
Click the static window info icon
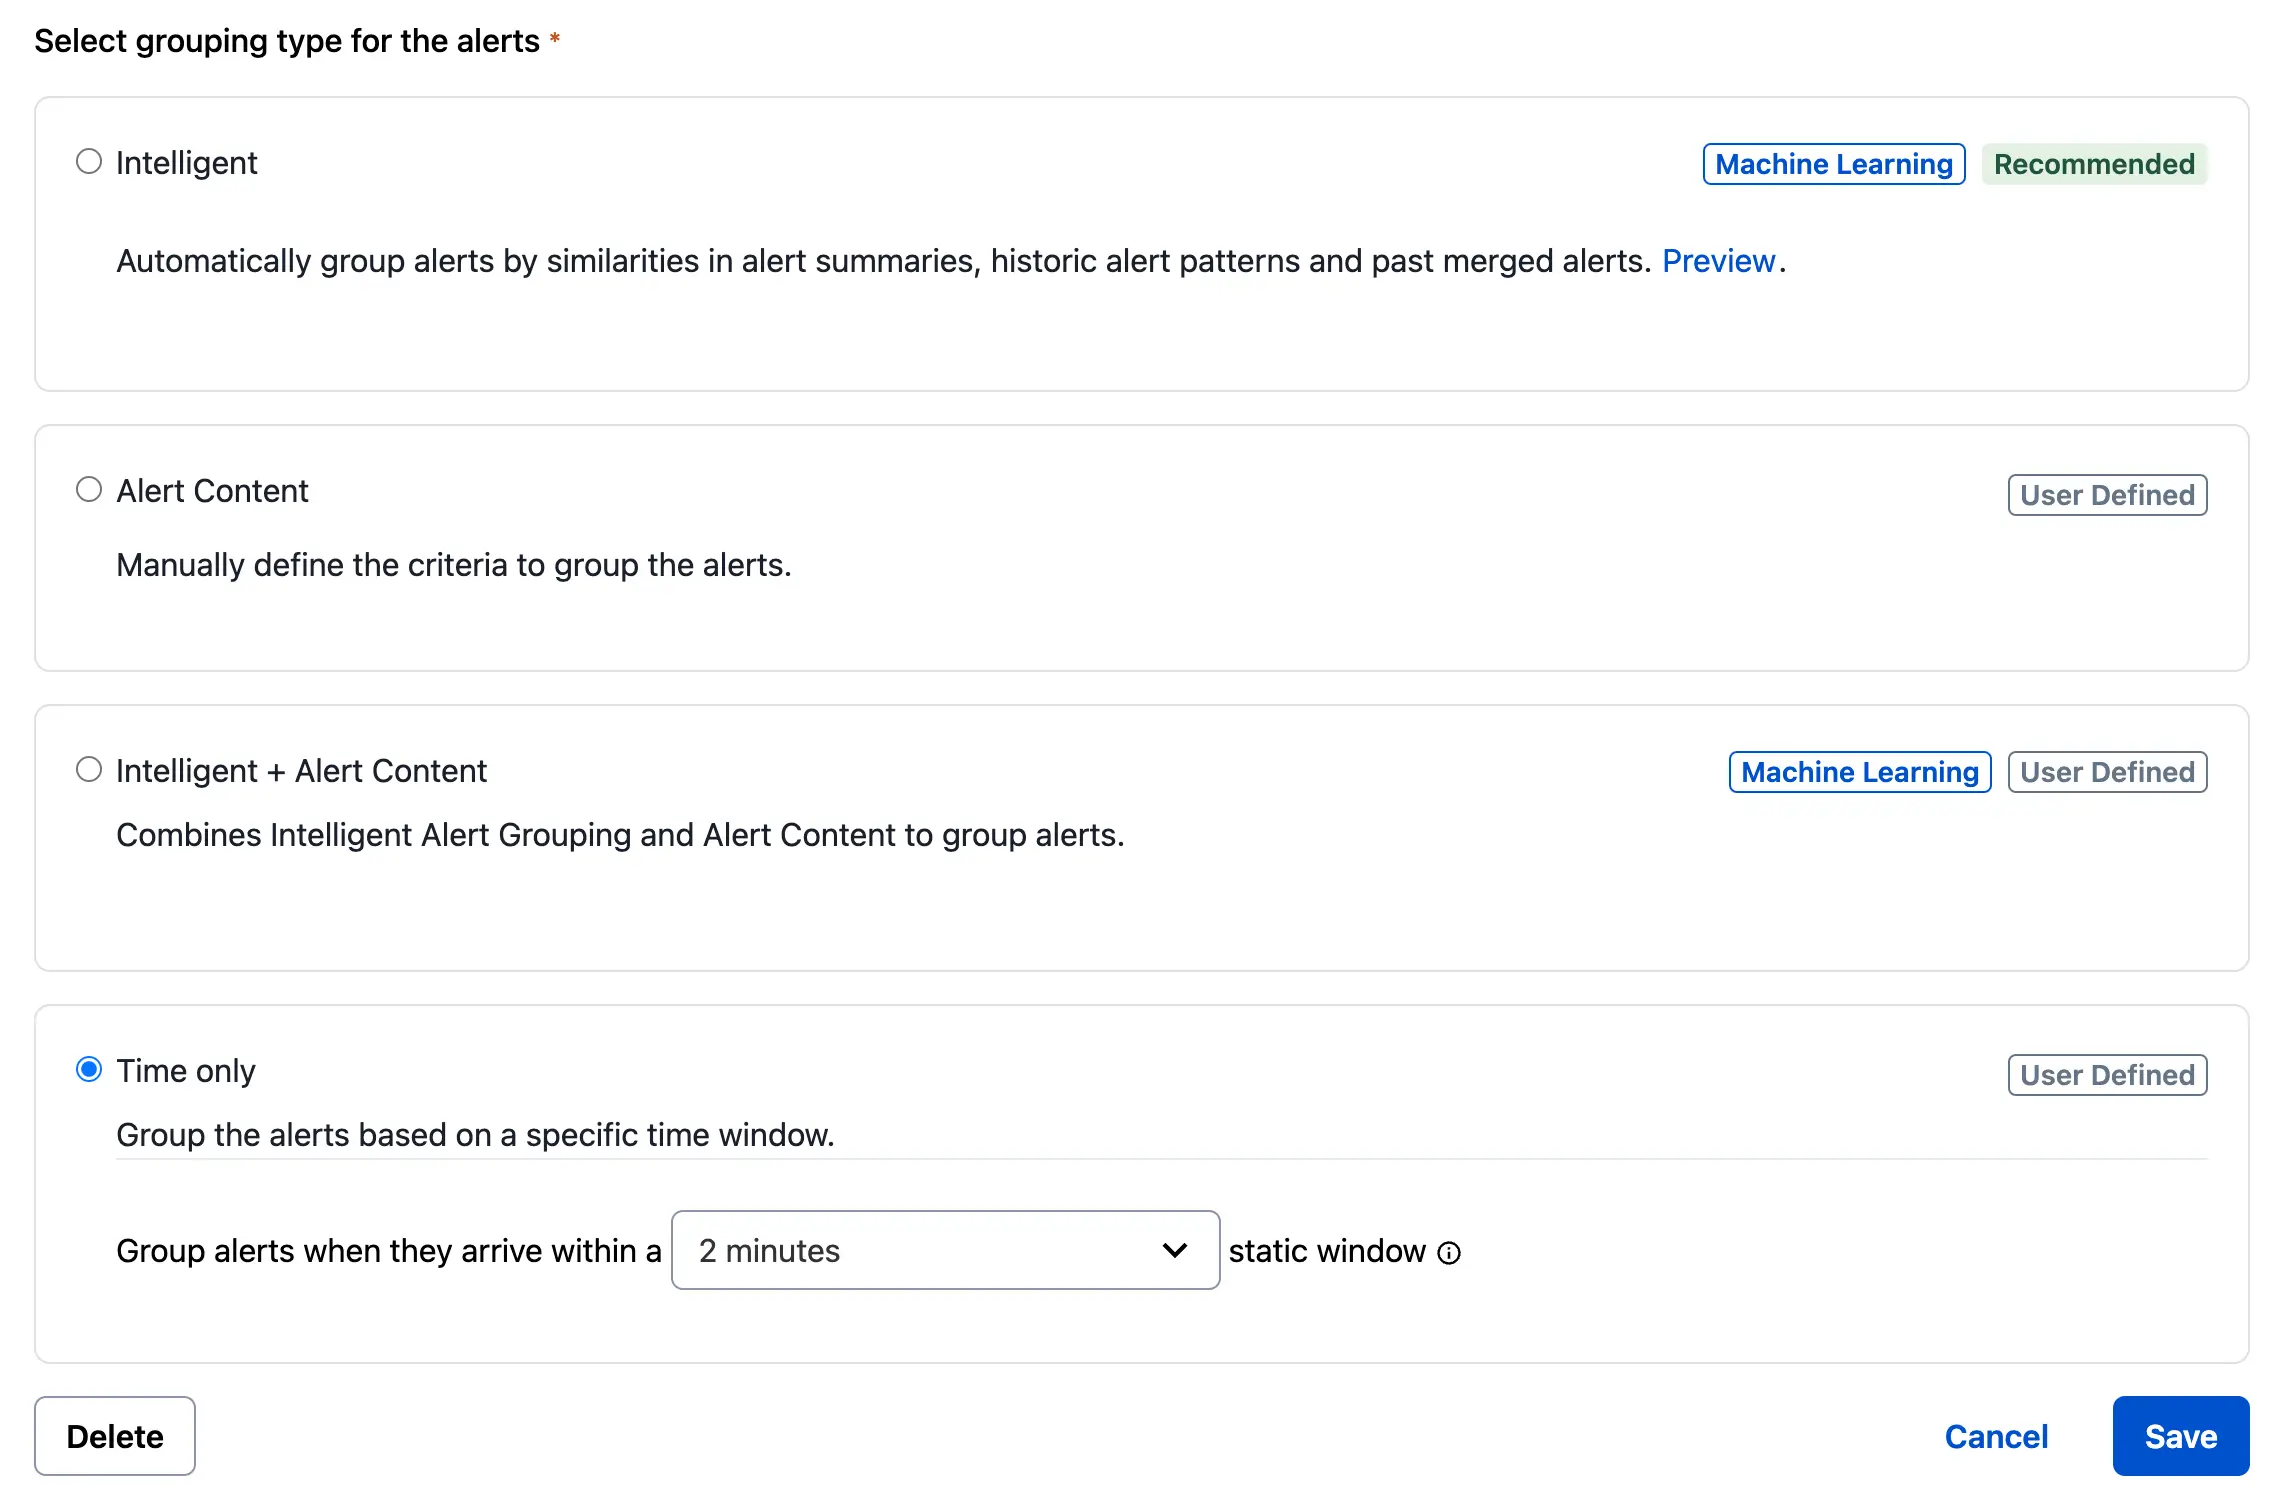coord(1449,1253)
